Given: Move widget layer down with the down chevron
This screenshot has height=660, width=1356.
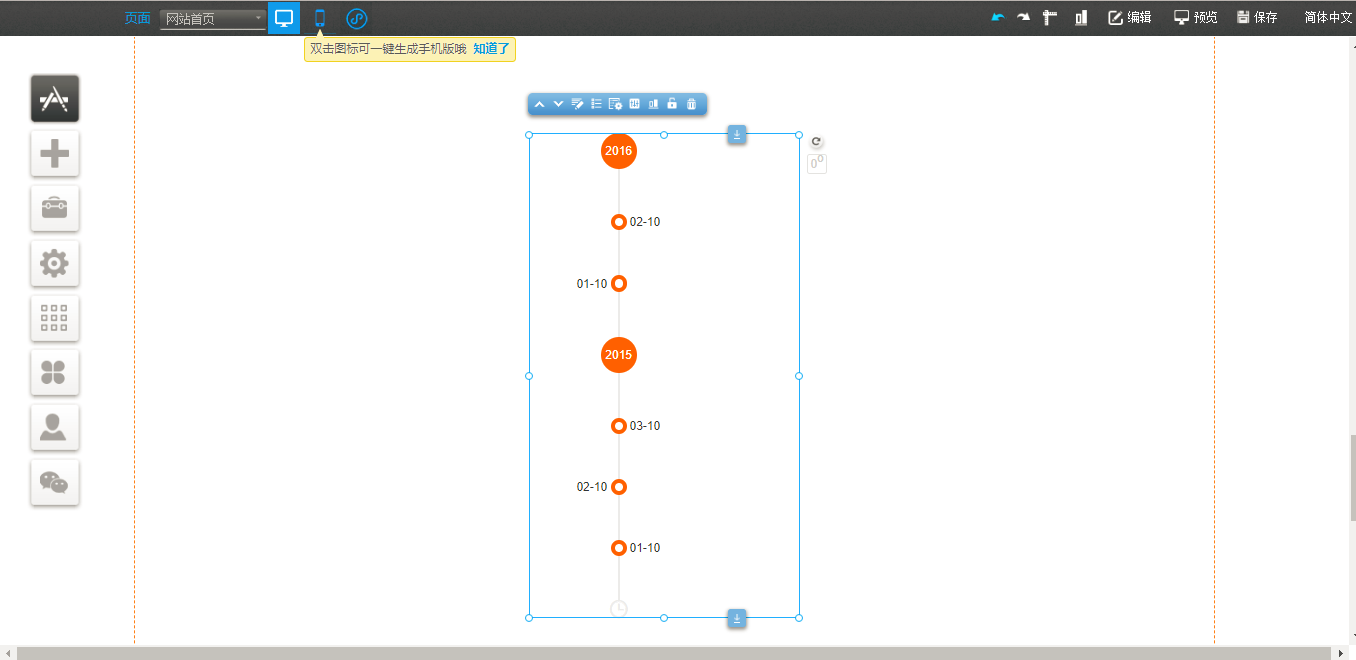Looking at the screenshot, I should tap(558, 104).
